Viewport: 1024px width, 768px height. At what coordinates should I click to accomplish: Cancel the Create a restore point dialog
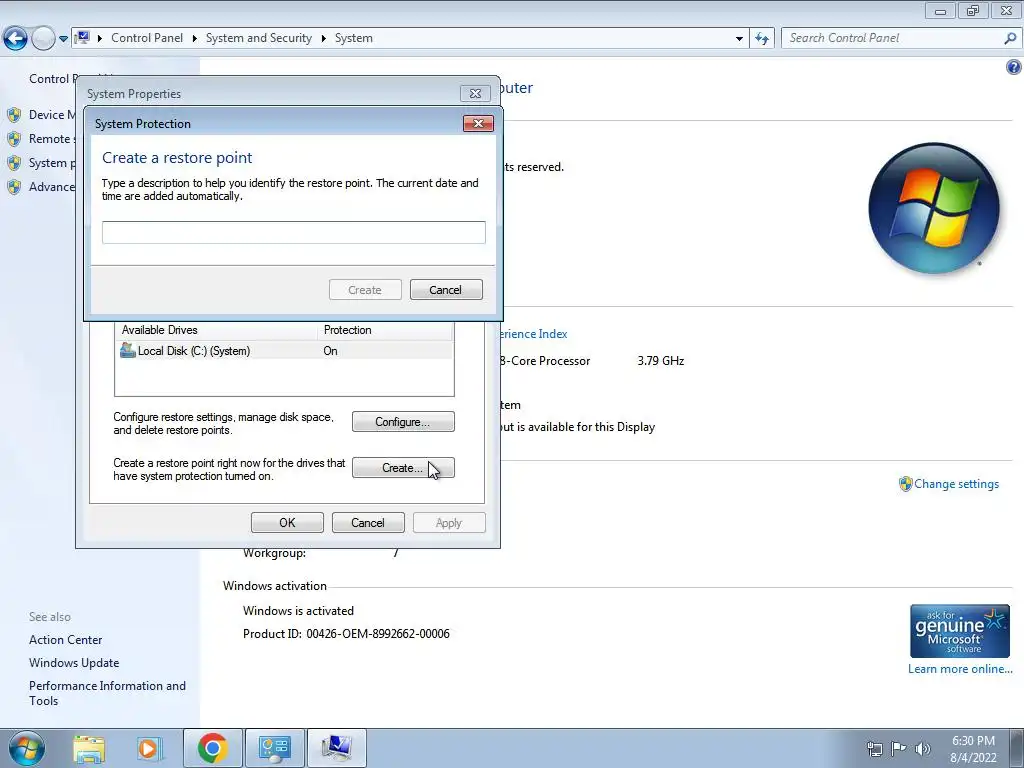coord(446,290)
